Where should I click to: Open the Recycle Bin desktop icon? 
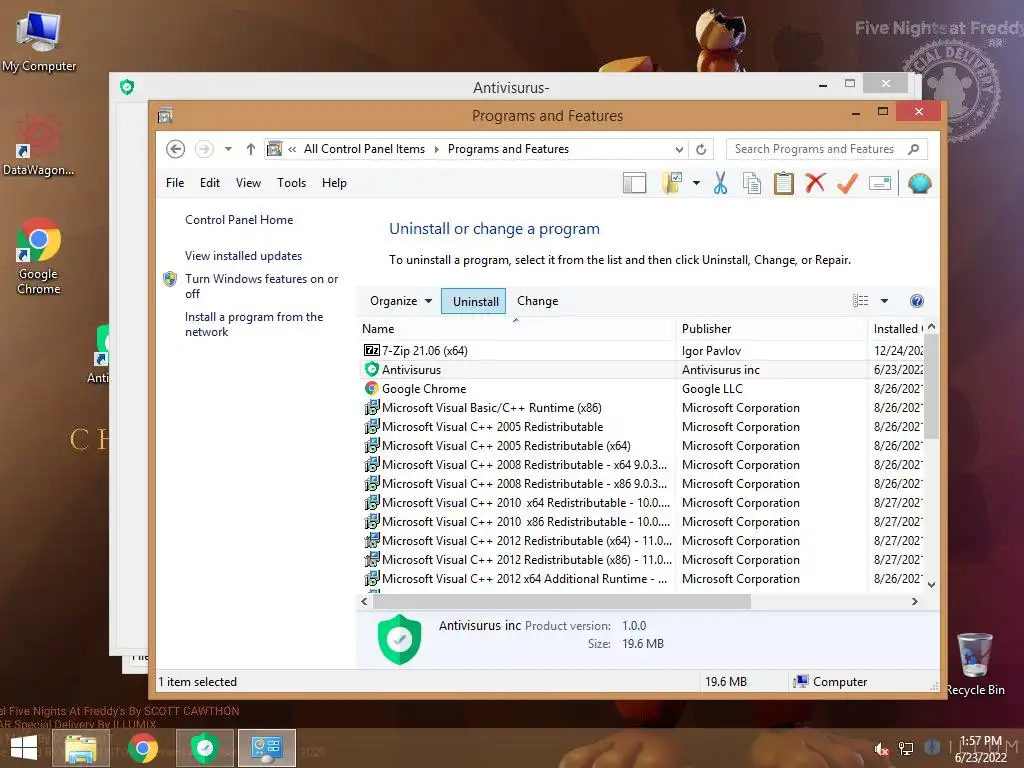(975, 664)
